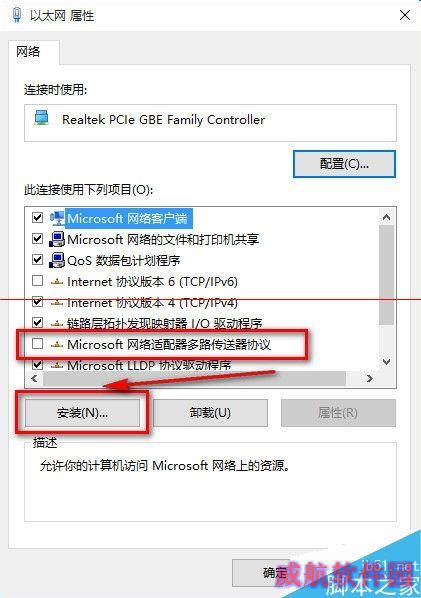The height and width of the screenshot is (598, 421).
Task: Open adapter settings with 配置(C)... button
Action: coord(344,164)
